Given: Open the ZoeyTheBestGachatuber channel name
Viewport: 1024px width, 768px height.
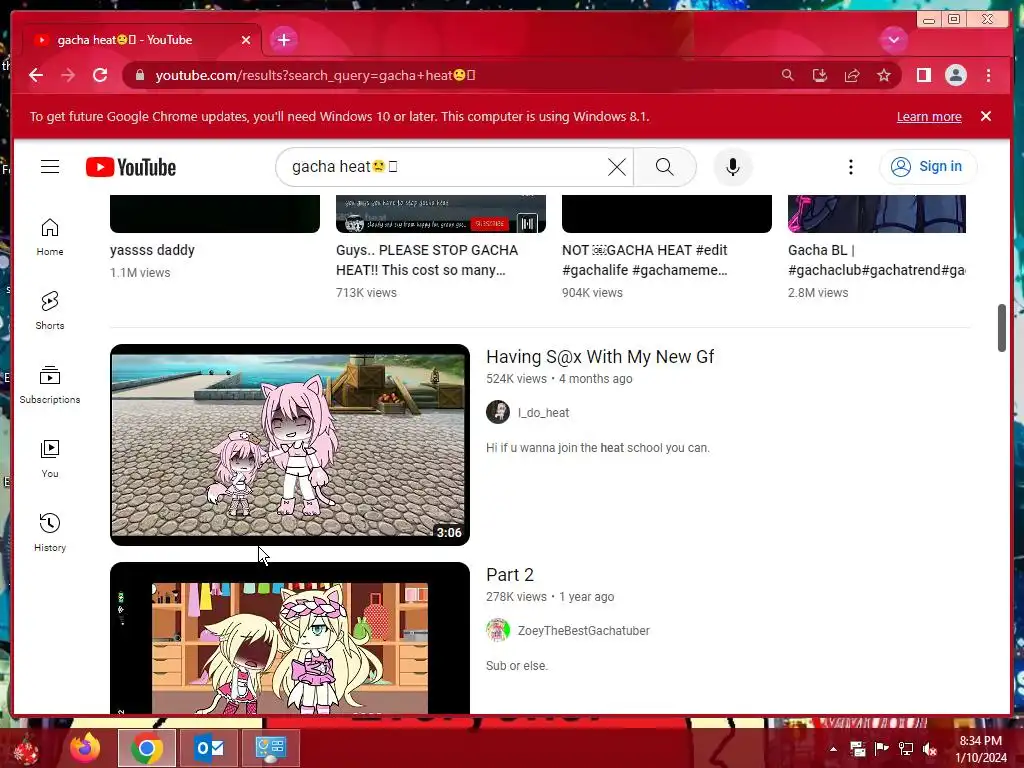Looking at the screenshot, I should (583, 631).
